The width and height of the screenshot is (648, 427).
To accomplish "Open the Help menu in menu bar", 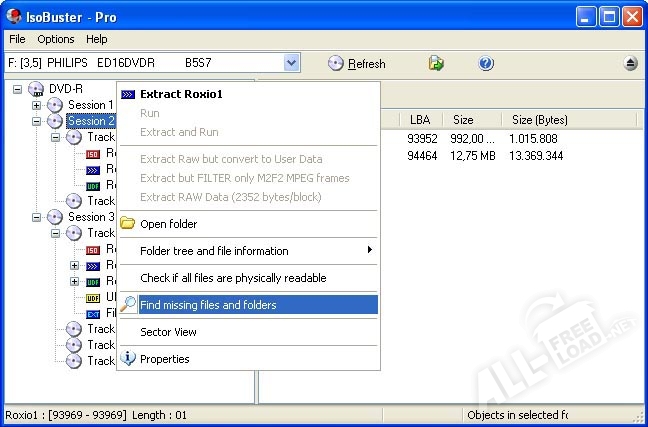I will click(x=96, y=39).
